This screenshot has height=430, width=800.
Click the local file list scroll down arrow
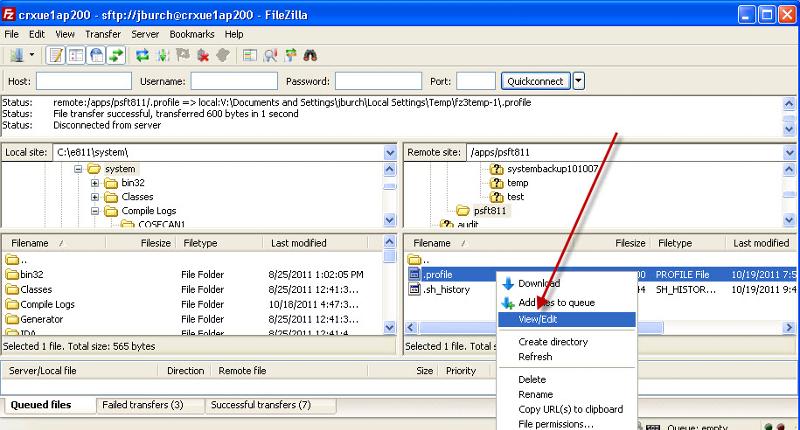tap(389, 327)
